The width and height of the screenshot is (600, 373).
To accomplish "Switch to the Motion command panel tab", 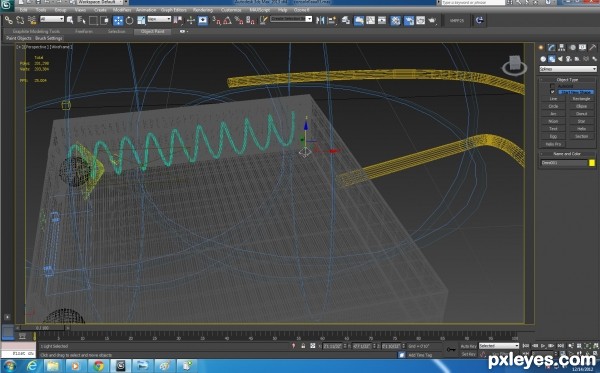I will (572, 47).
